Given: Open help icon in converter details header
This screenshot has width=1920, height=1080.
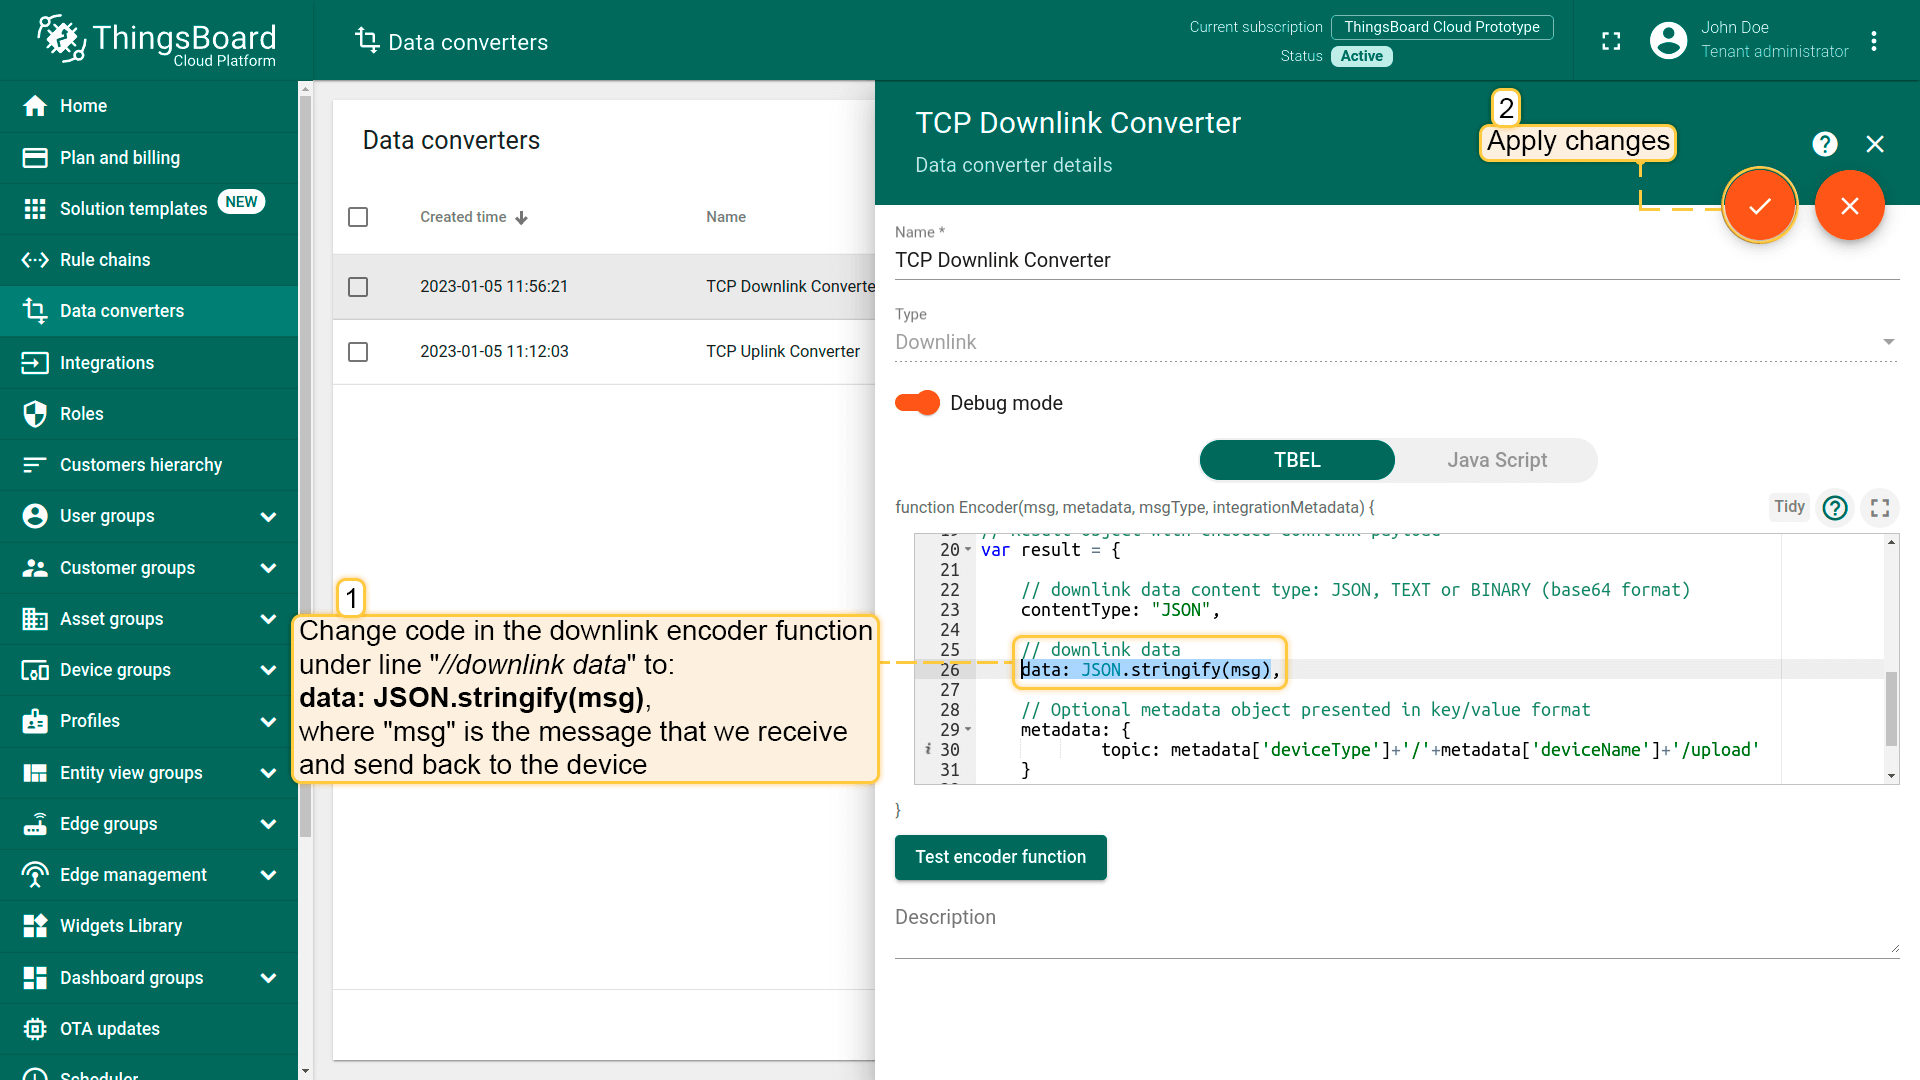Looking at the screenshot, I should point(1825,144).
